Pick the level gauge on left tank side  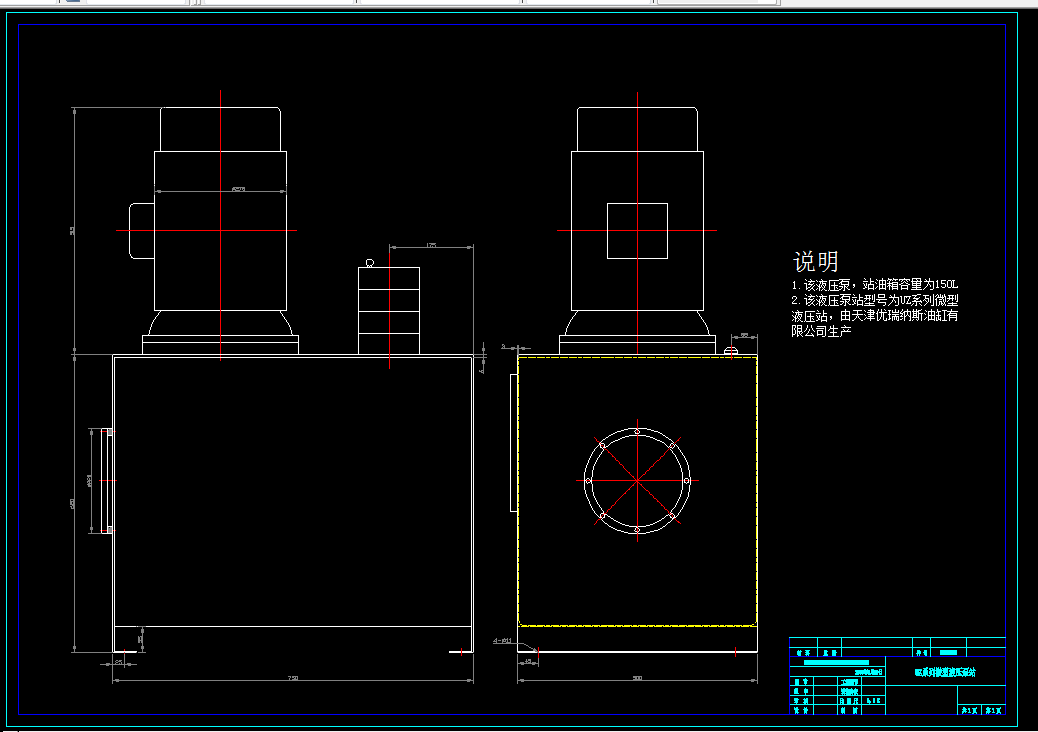coord(106,480)
